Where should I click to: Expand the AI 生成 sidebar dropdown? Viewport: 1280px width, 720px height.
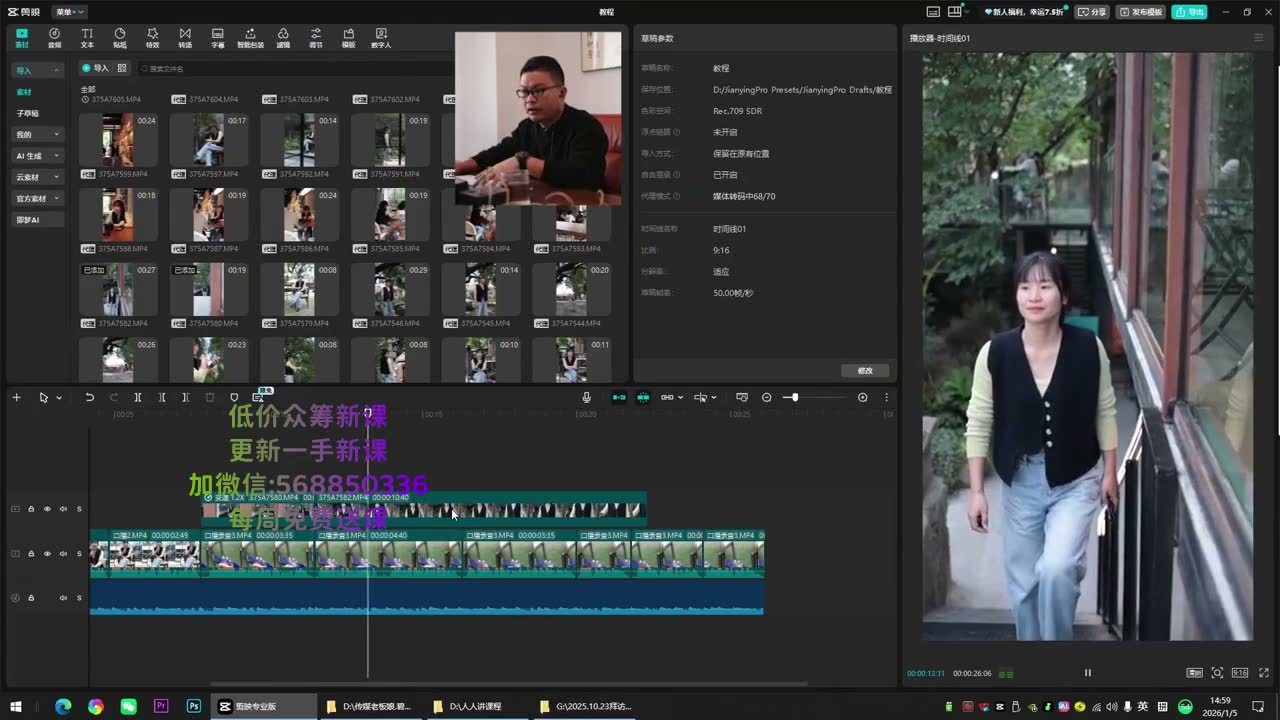coord(38,156)
